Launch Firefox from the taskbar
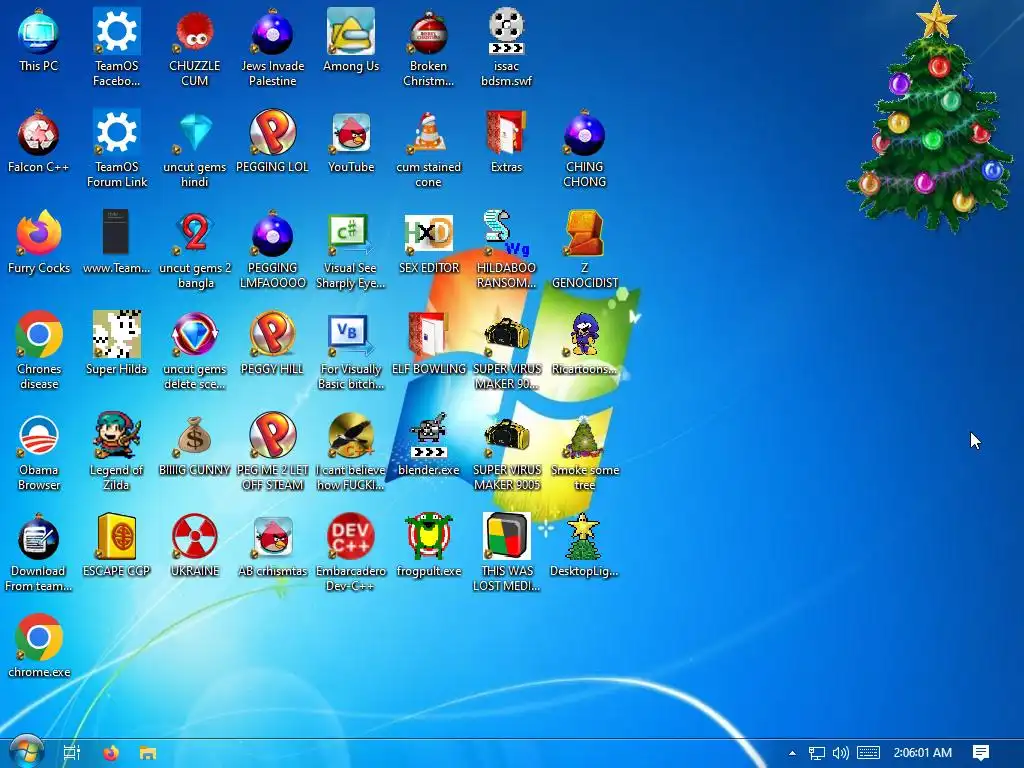The height and width of the screenshot is (768, 1024). 111,753
